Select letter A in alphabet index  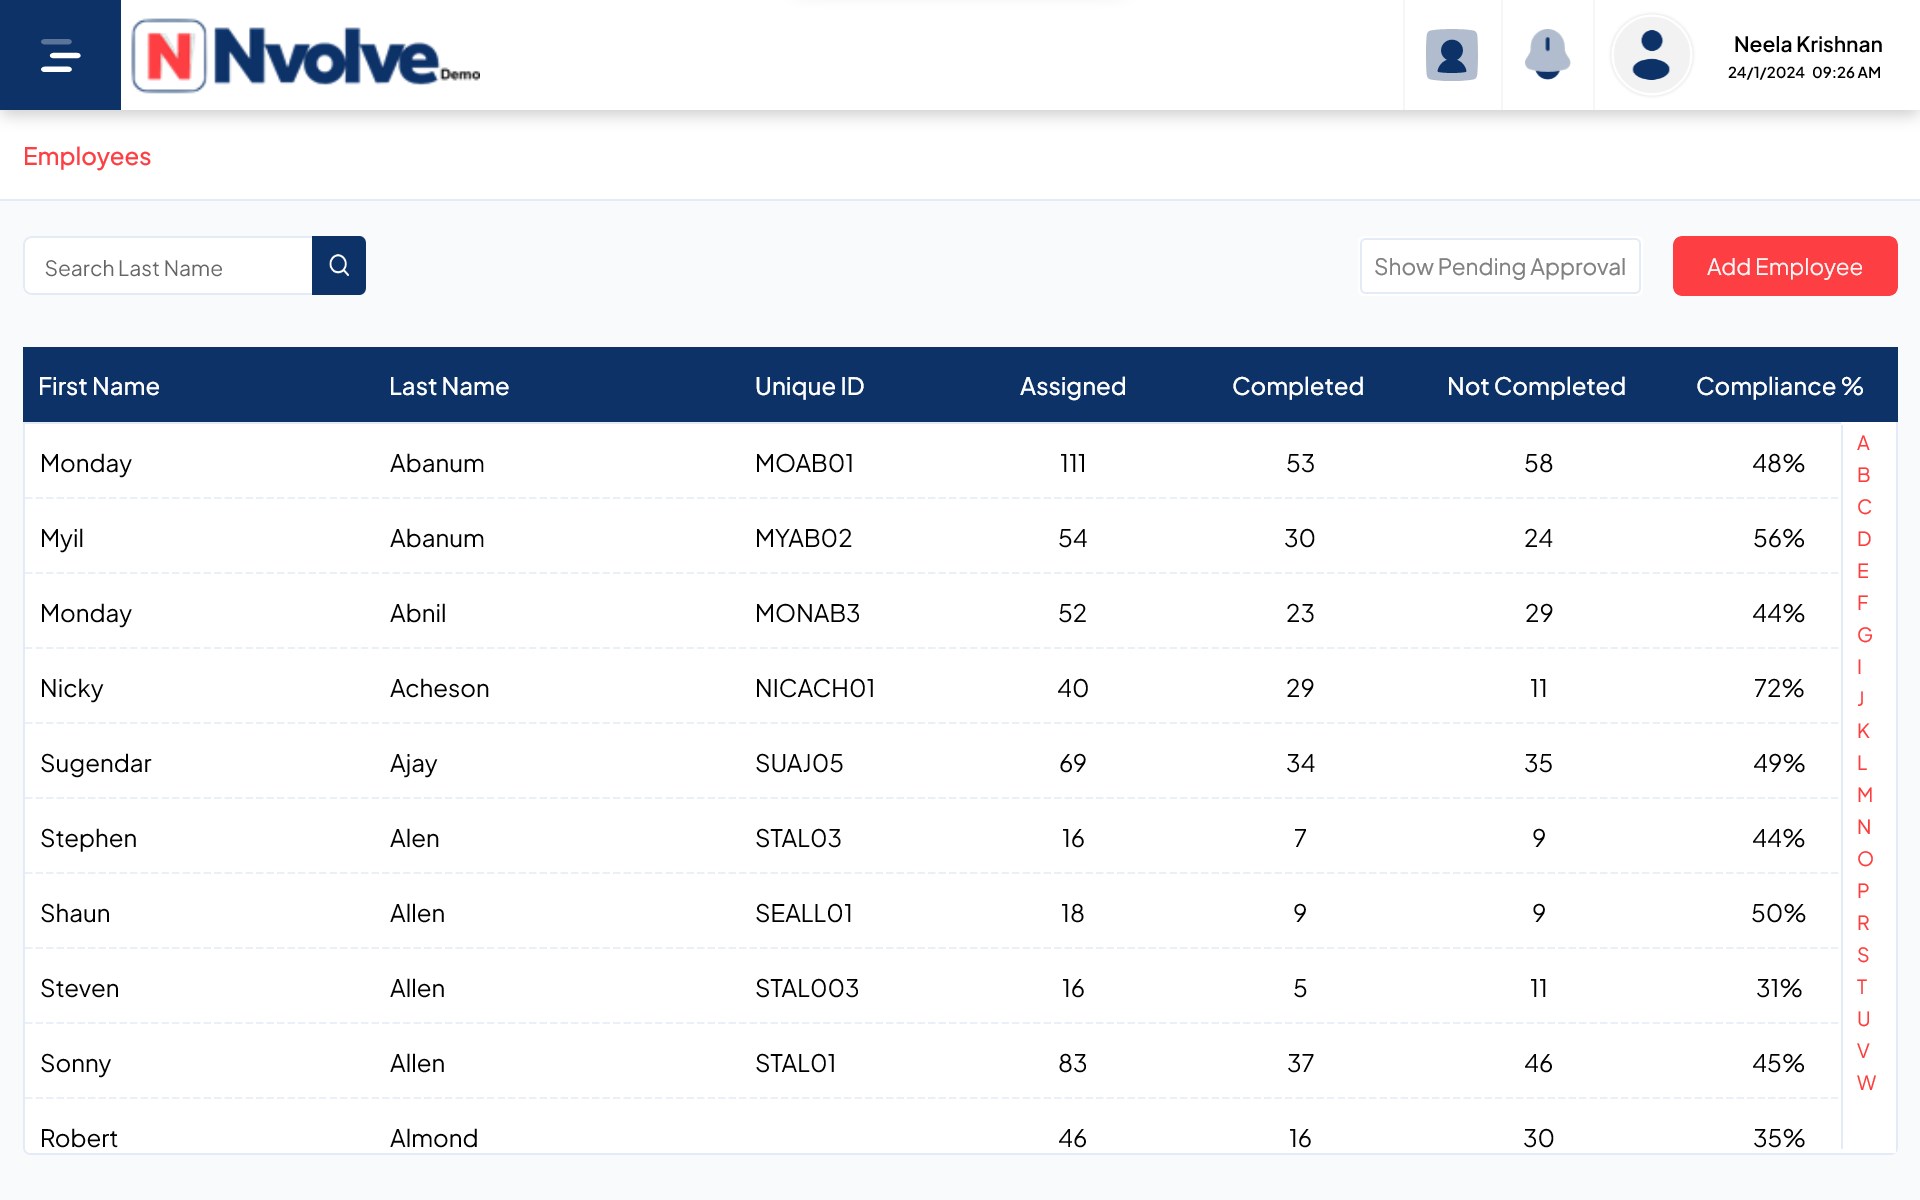(1863, 443)
